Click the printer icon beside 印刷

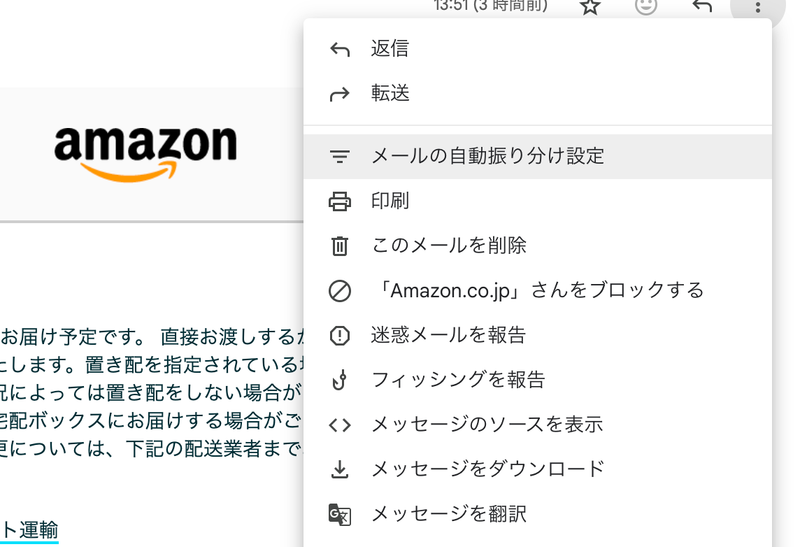pyautogui.click(x=340, y=201)
